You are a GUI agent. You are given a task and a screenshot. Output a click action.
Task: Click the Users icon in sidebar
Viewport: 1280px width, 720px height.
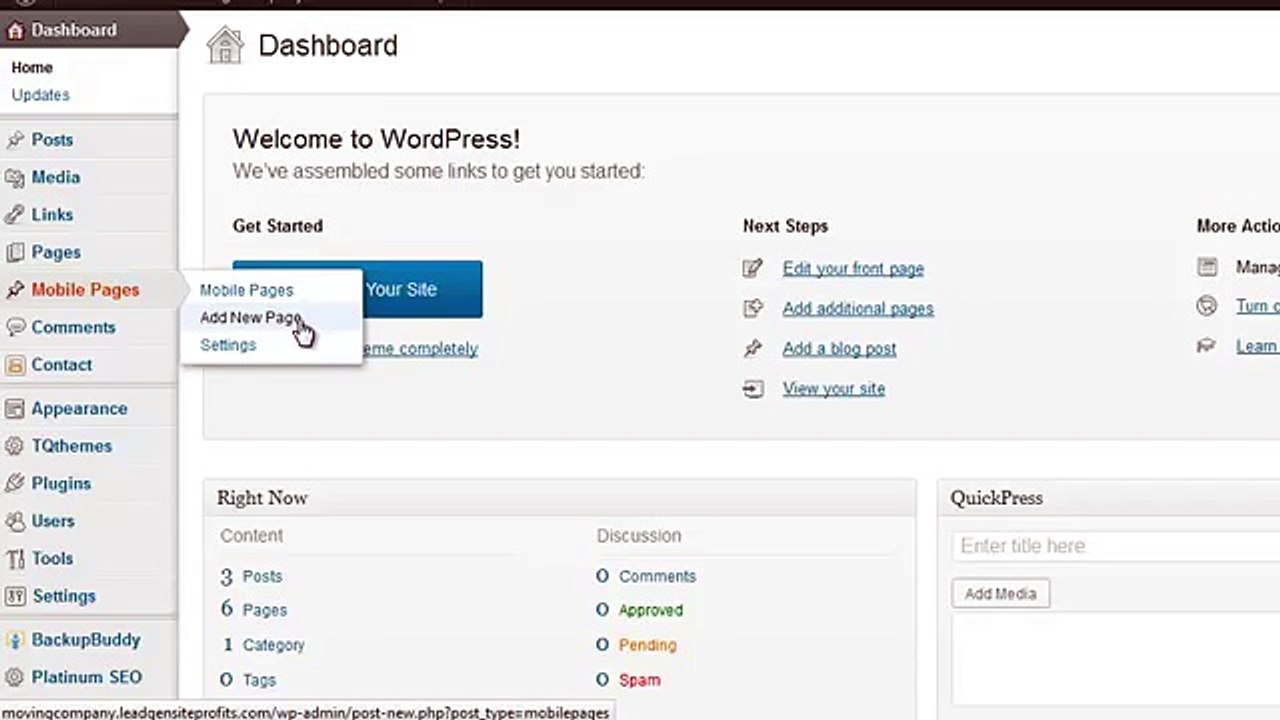(x=14, y=521)
